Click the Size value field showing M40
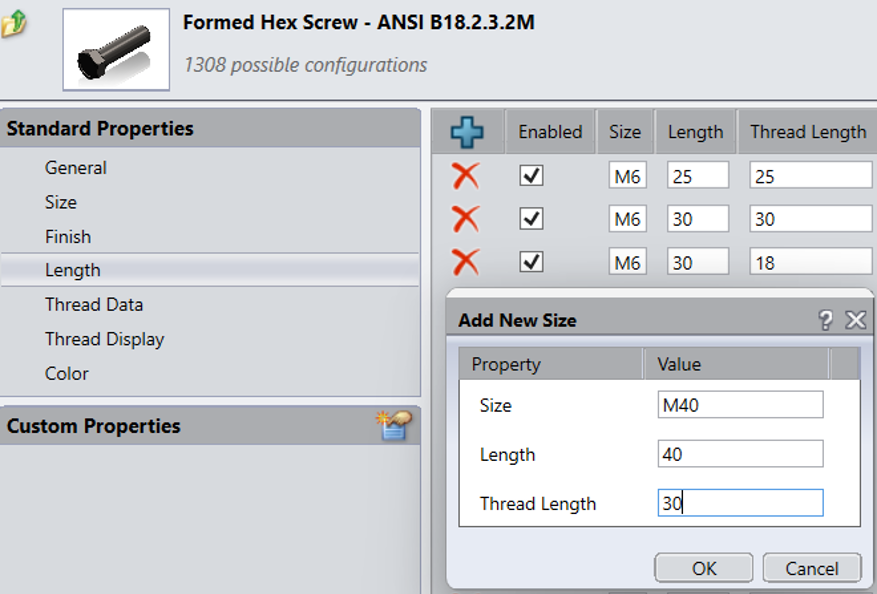 pyautogui.click(x=740, y=405)
